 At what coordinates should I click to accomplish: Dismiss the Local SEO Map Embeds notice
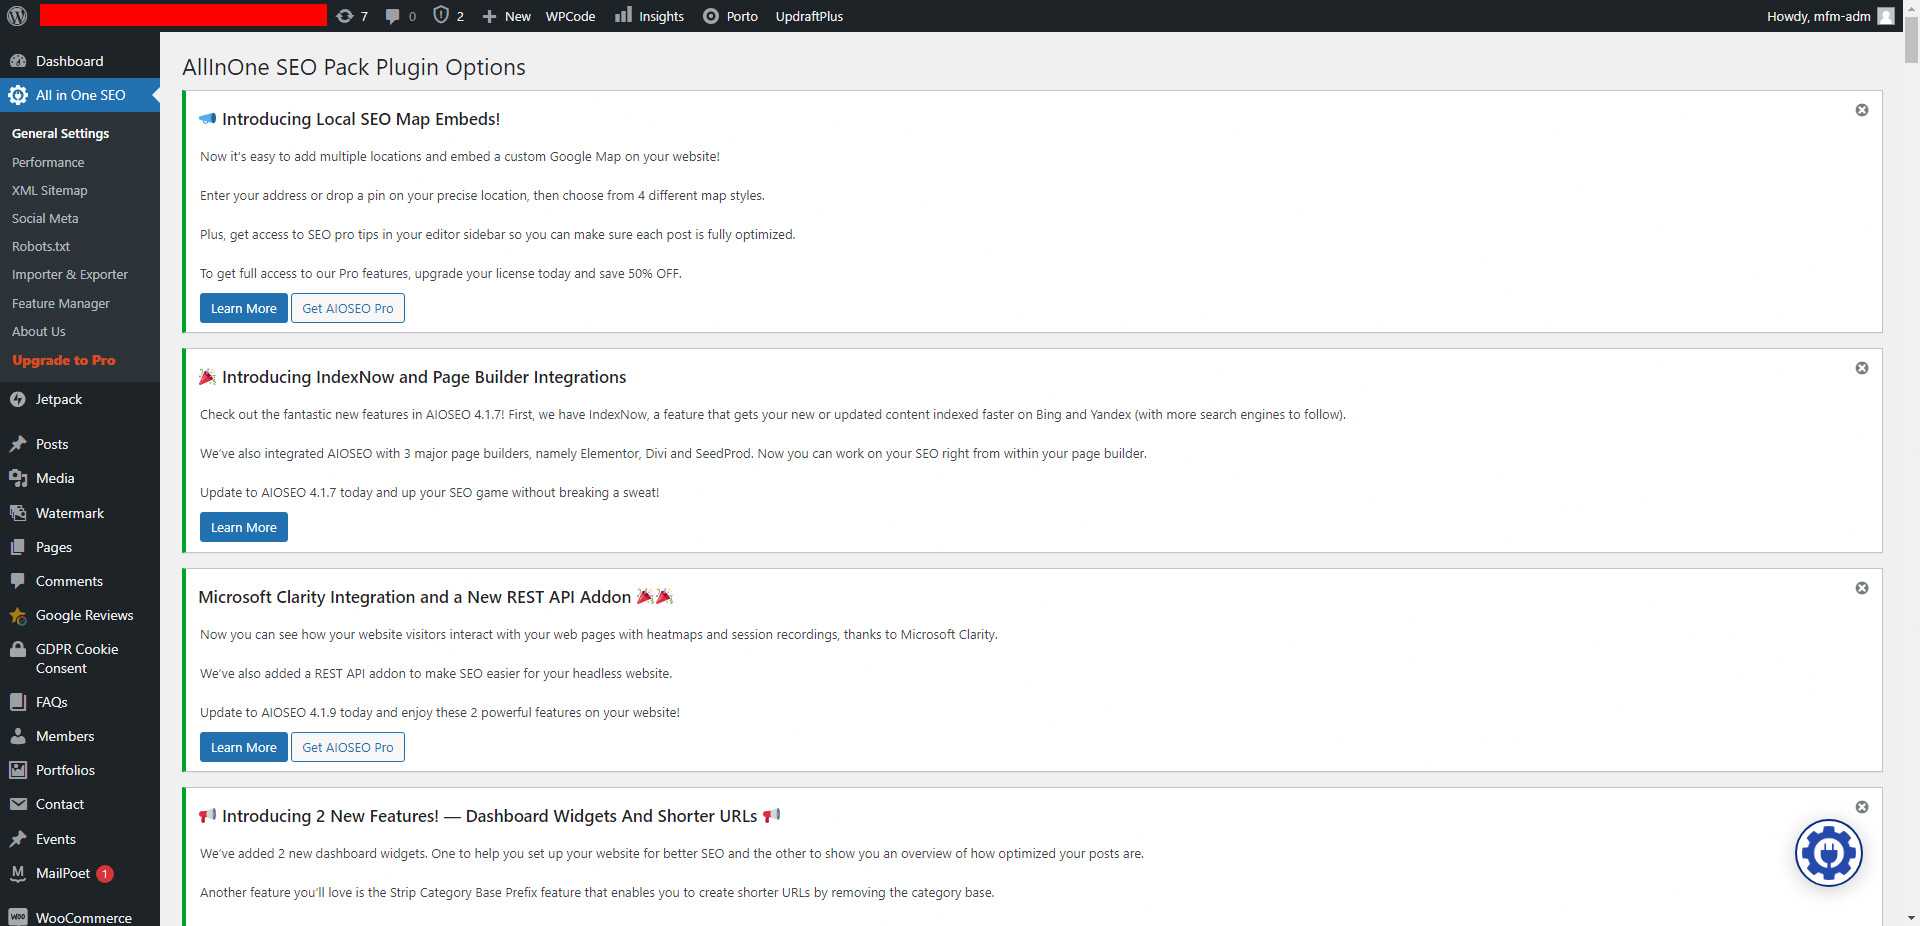pos(1862,110)
